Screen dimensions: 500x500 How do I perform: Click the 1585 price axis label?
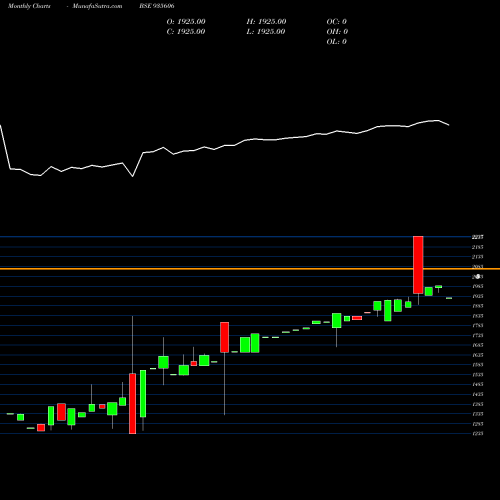coord(478,365)
